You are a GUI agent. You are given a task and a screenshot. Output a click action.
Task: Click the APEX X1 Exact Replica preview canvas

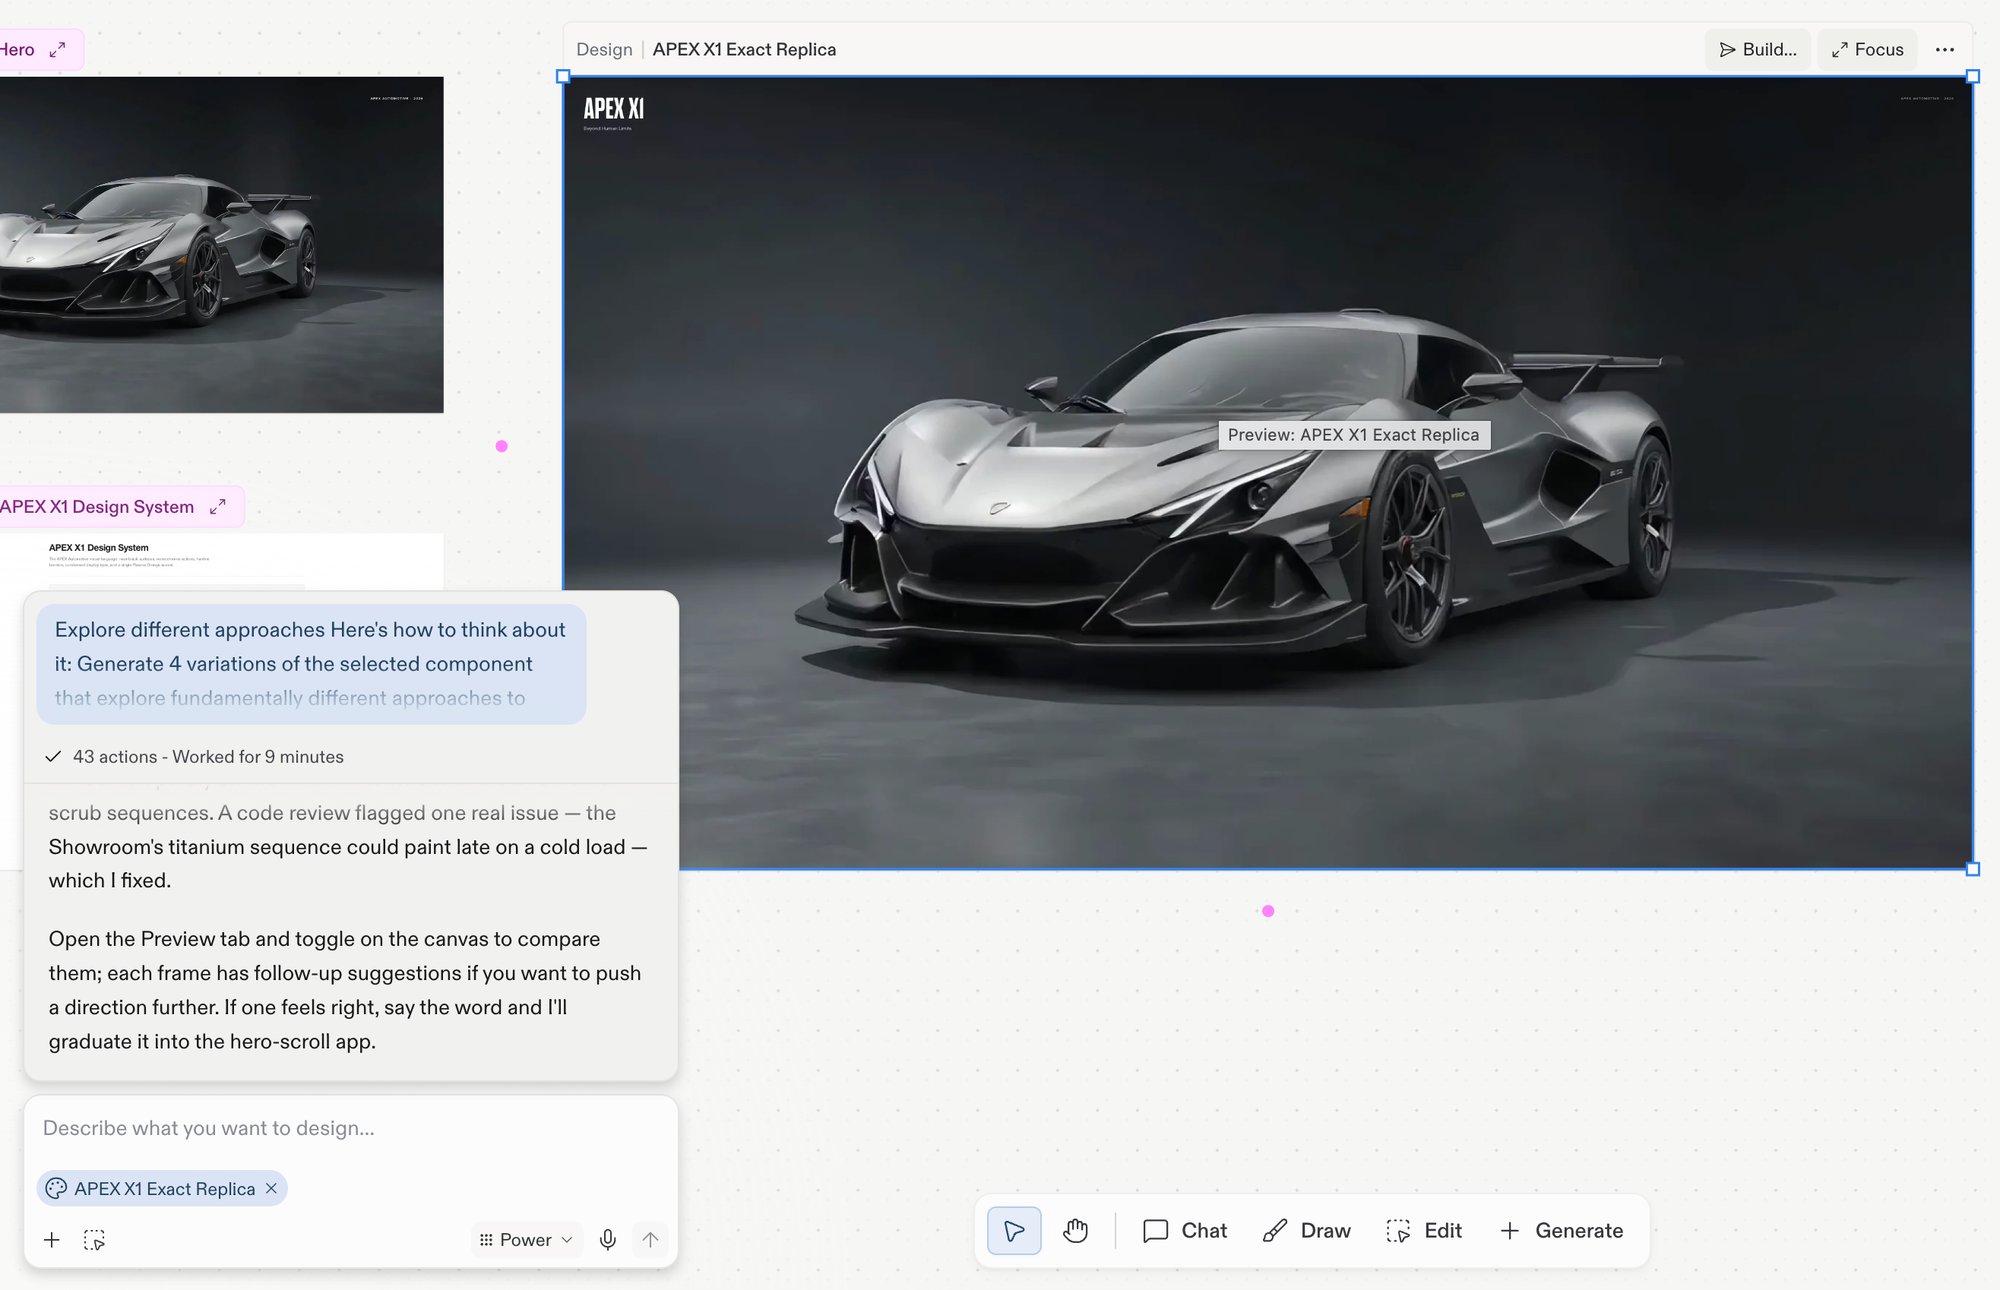click(x=1268, y=472)
